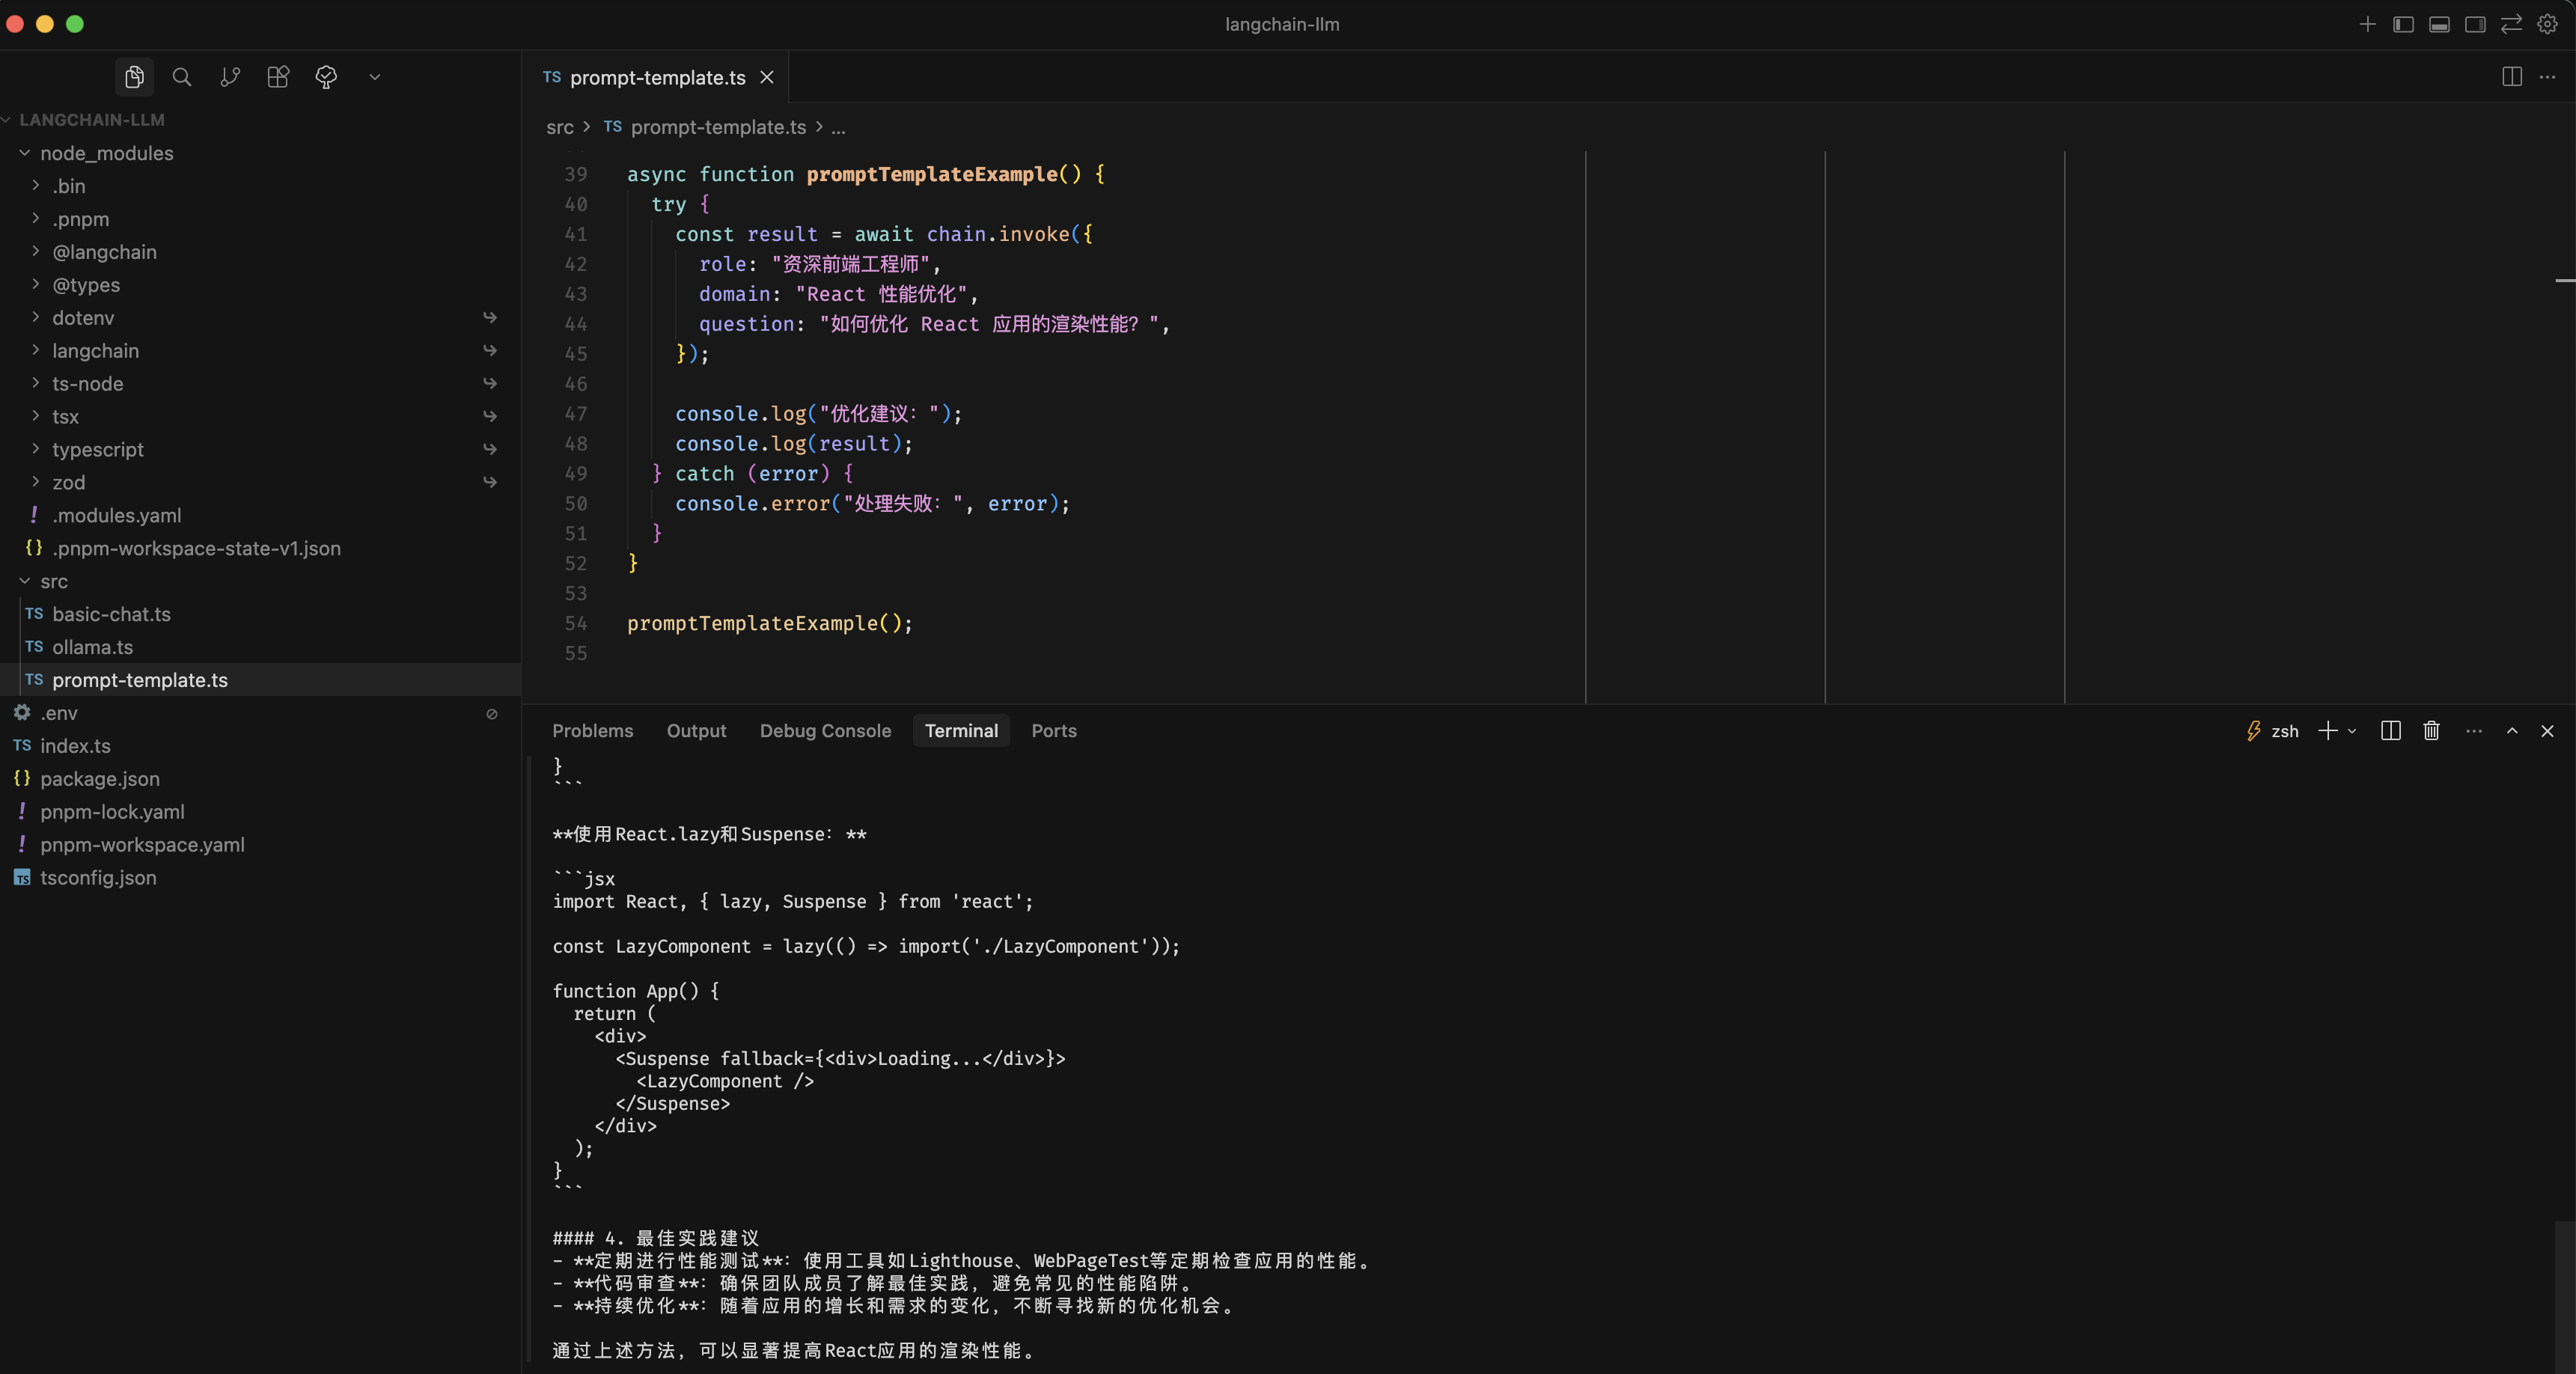The height and width of the screenshot is (1374, 2576).
Task: Select the prompt-template.ts editor tab
Action: click(656, 77)
